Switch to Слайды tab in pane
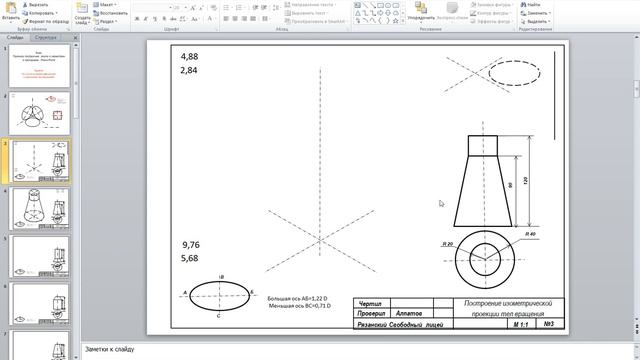The width and height of the screenshot is (640, 360). click(x=15, y=38)
